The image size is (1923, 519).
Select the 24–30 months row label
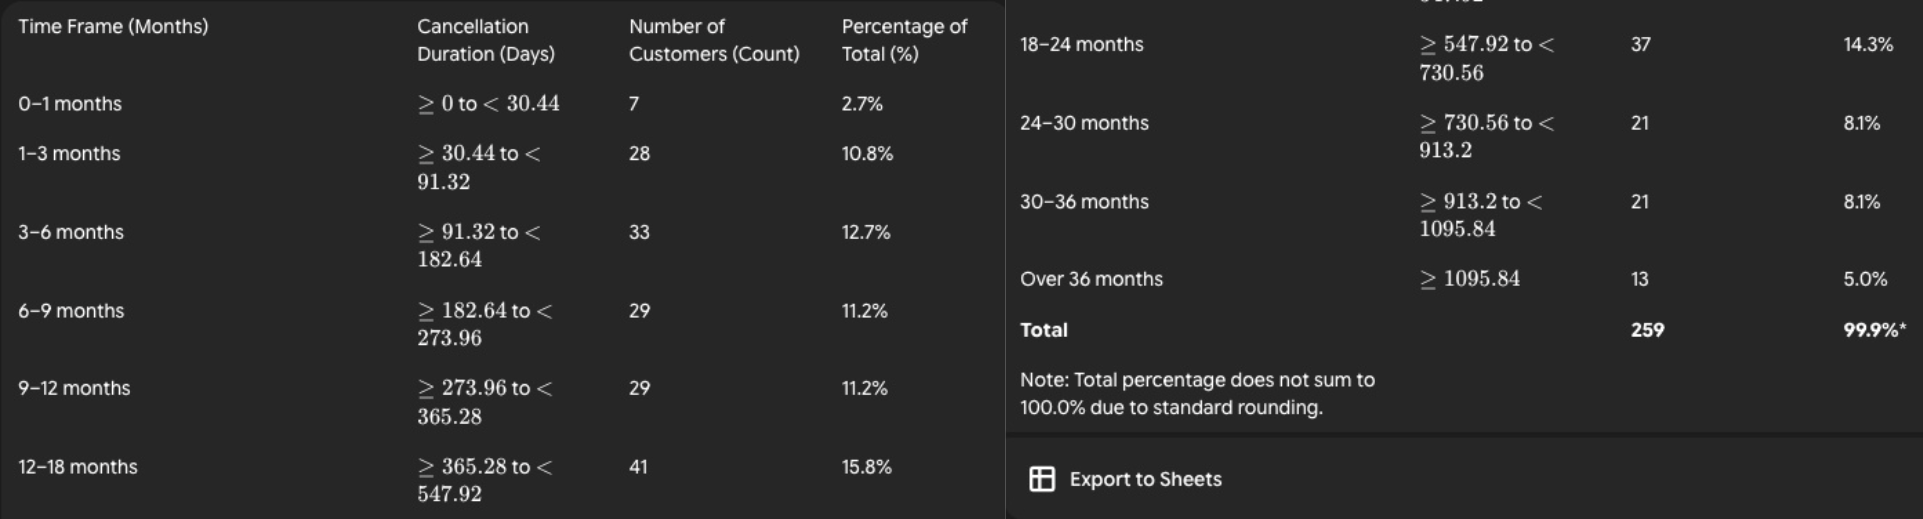1084,123
